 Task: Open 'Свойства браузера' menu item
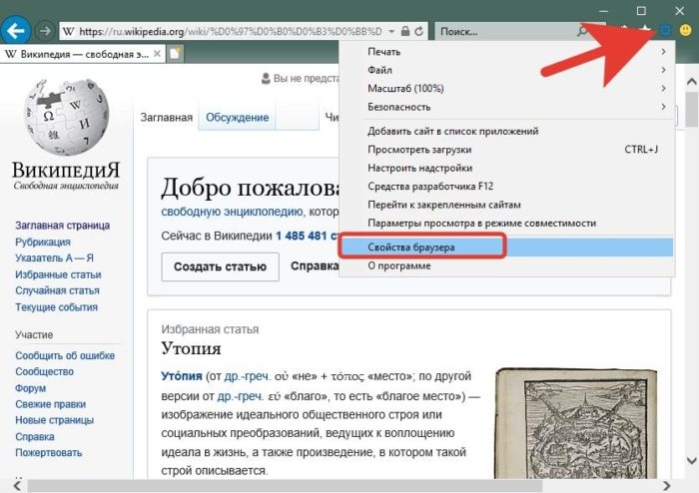click(x=507, y=247)
